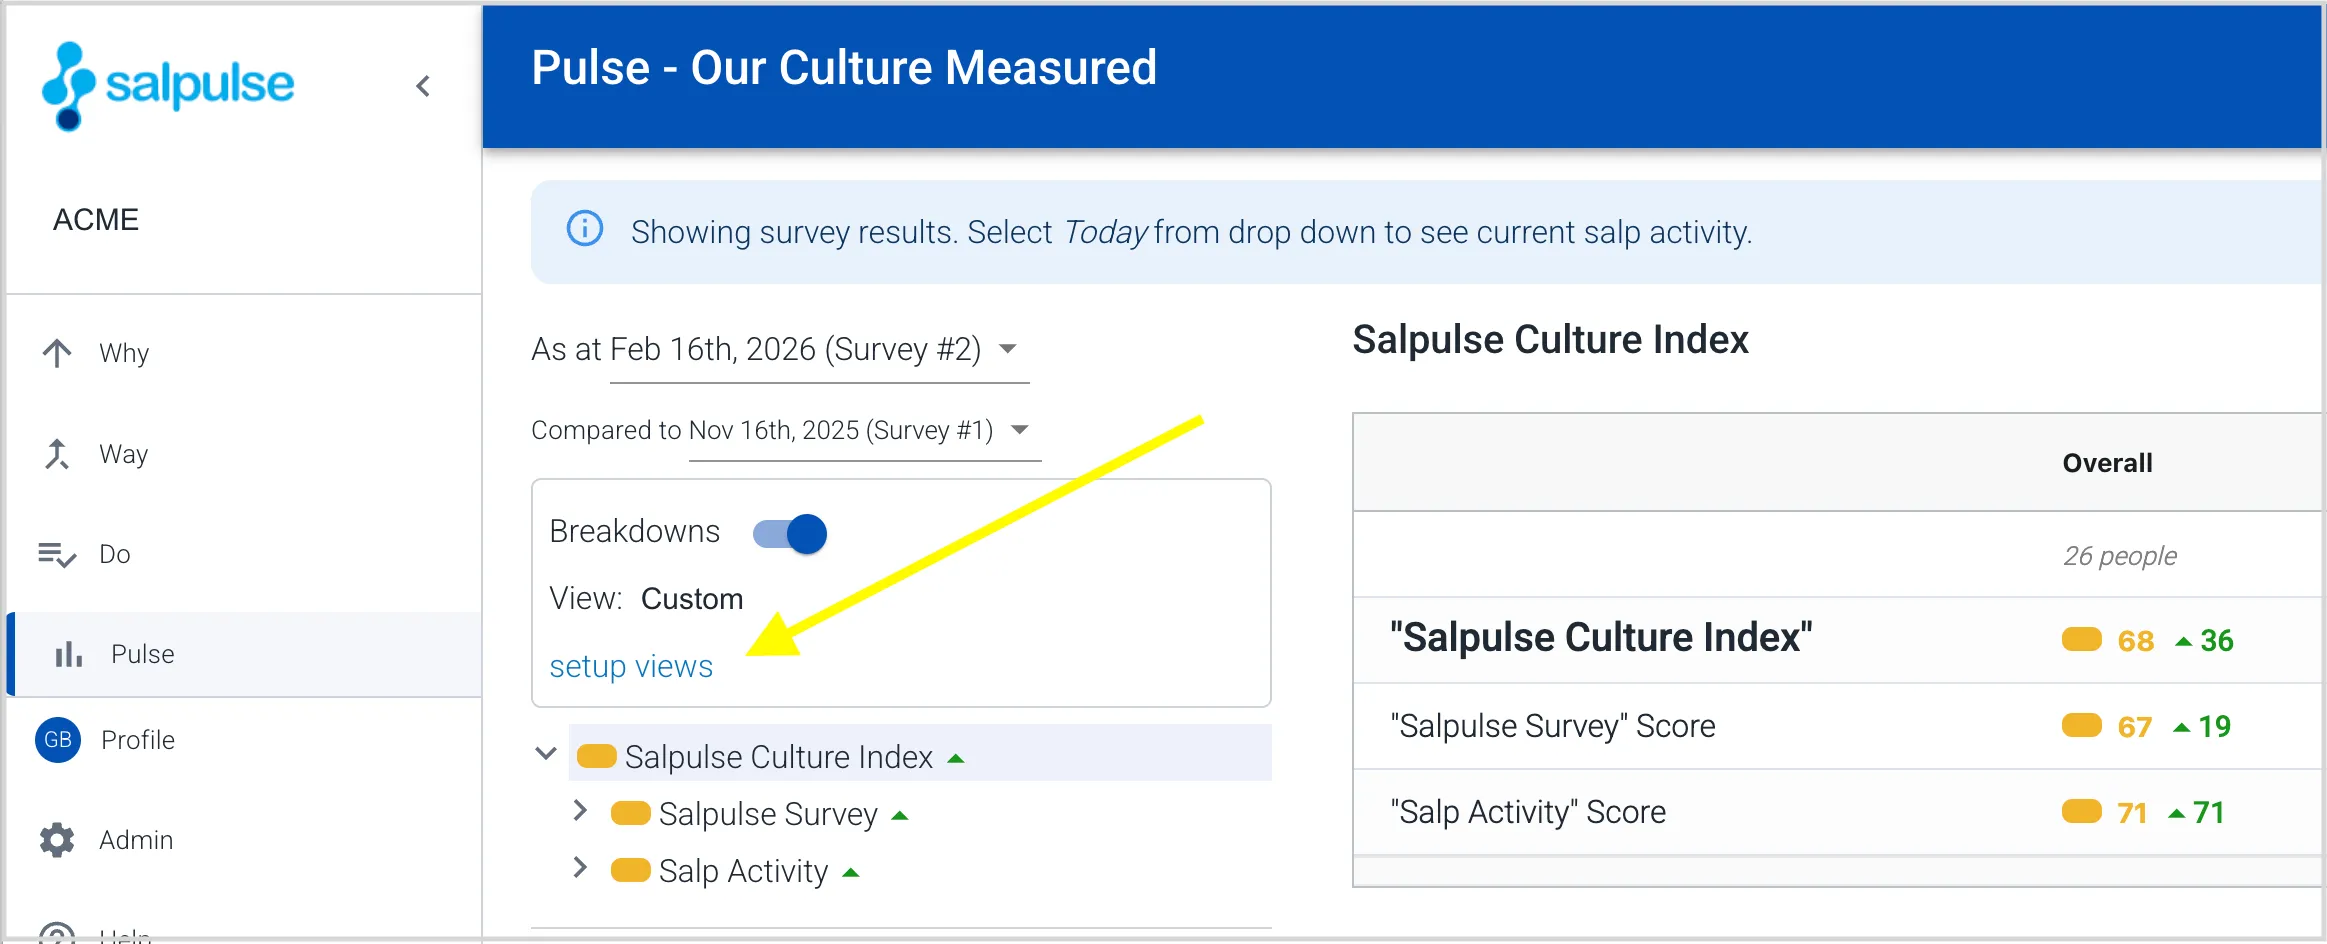Click the Custom view value
This screenshot has width=2327, height=944.
point(692,599)
